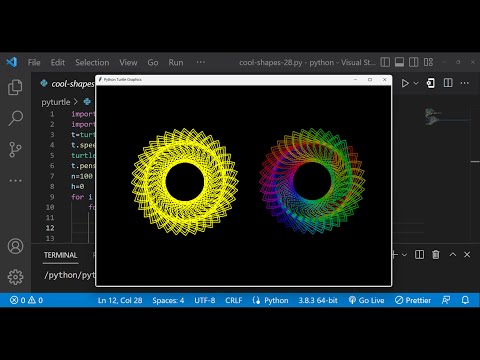Kill terminal with trash icon
This screenshot has height=360, width=480.
(436, 255)
